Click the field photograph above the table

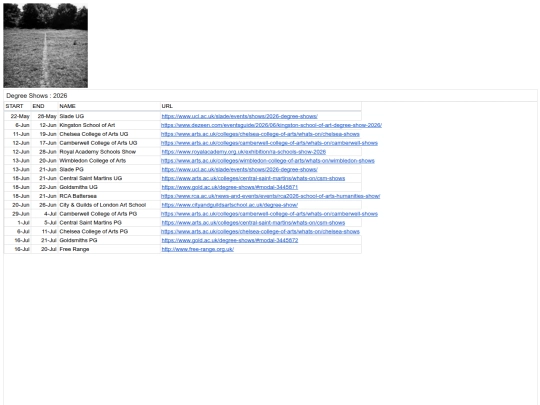(x=45, y=45)
